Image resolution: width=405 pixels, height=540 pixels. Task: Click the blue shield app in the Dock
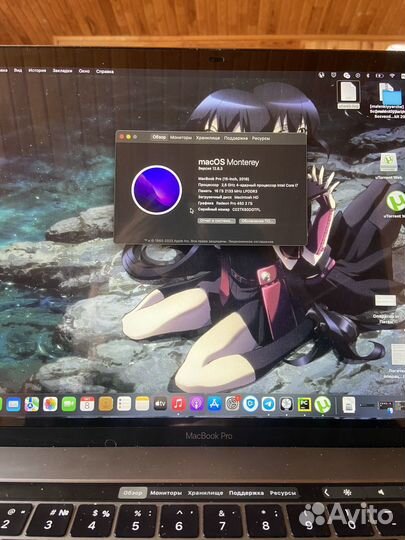point(250,404)
